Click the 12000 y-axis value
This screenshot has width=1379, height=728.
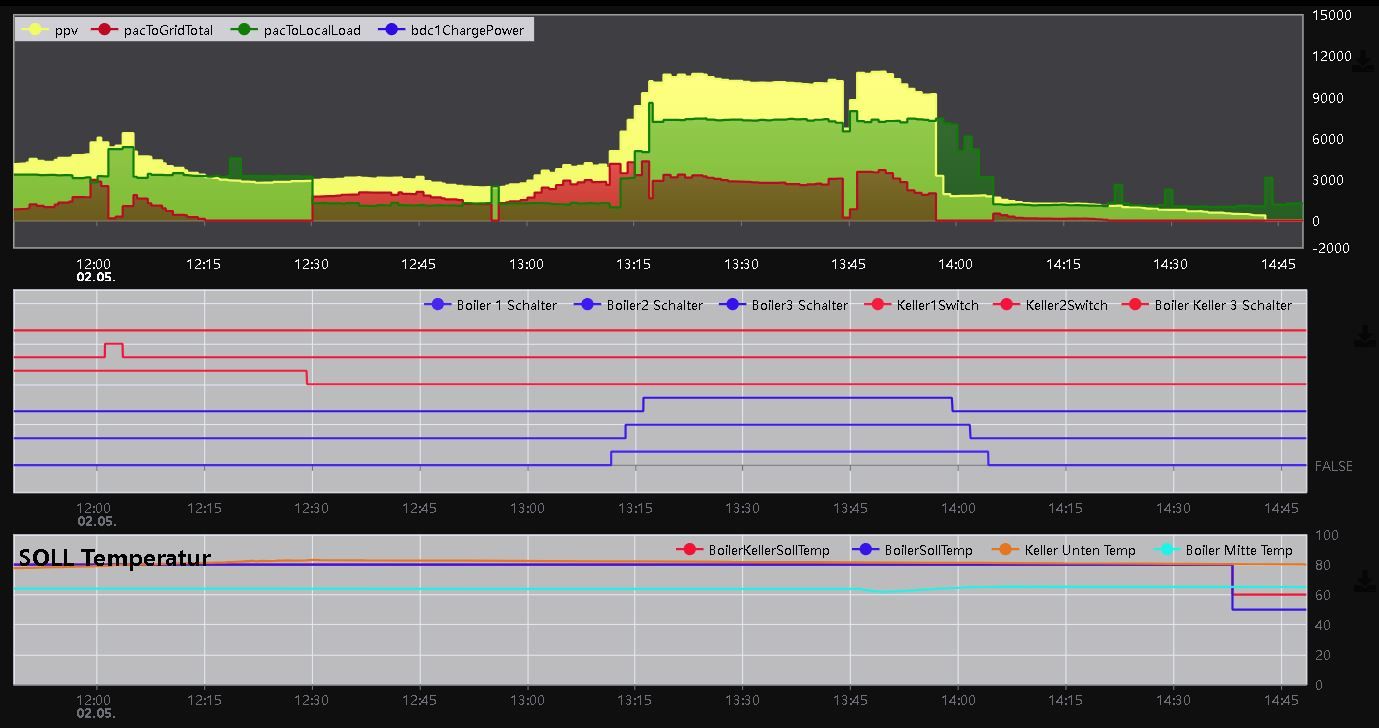(1332, 56)
